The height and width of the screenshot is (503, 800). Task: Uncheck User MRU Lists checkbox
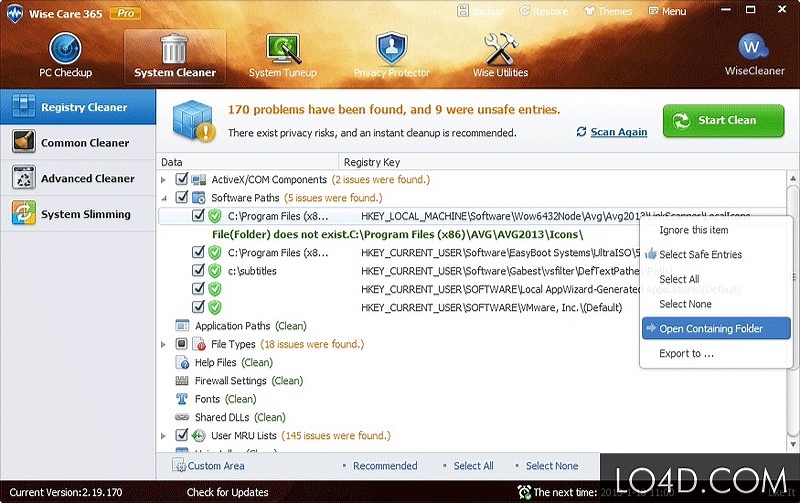coord(182,435)
